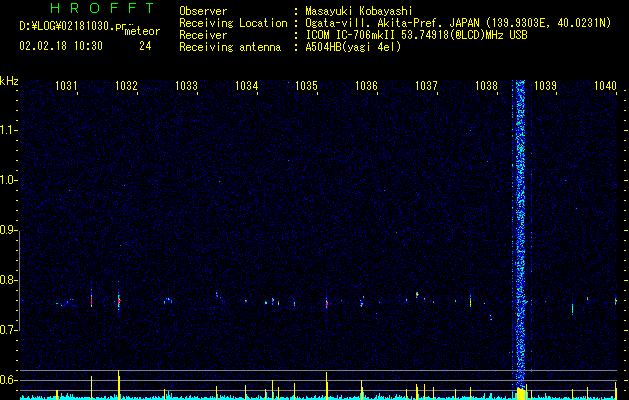
Task: Select antenna value A504HB(yagi 4el)
Action: tap(353, 47)
